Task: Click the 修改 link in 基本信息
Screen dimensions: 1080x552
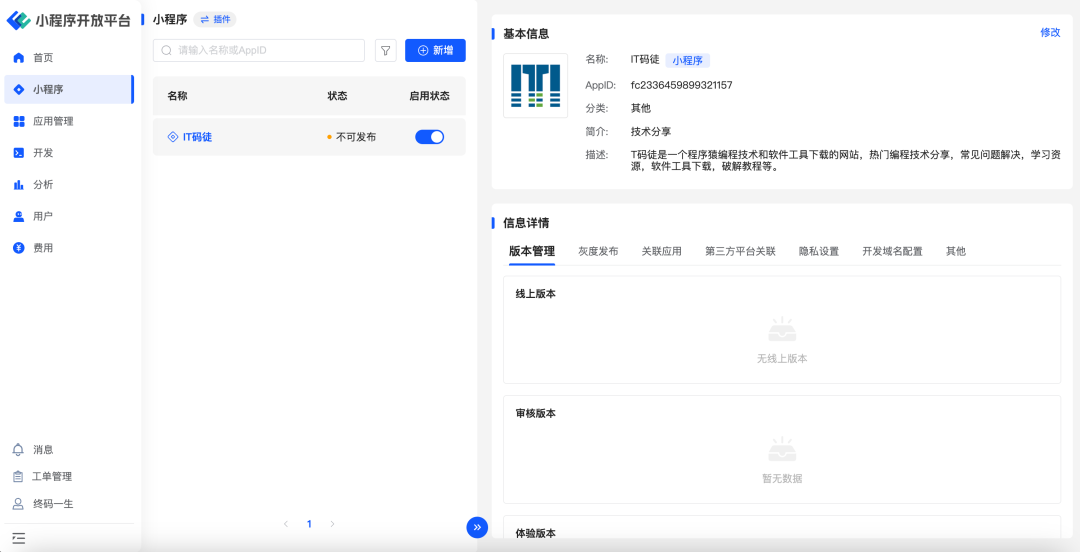Action: pos(1050,32)
